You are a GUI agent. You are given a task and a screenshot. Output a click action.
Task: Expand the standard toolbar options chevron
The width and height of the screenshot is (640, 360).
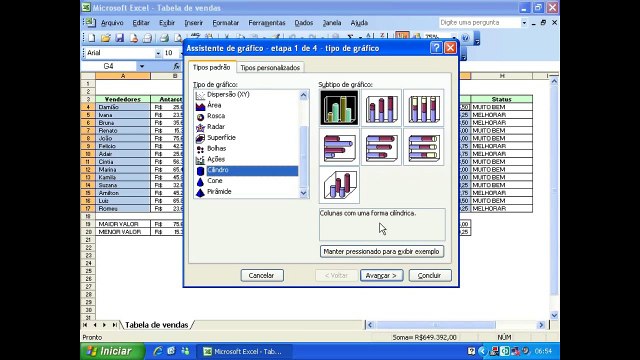(x=477, y=39)
